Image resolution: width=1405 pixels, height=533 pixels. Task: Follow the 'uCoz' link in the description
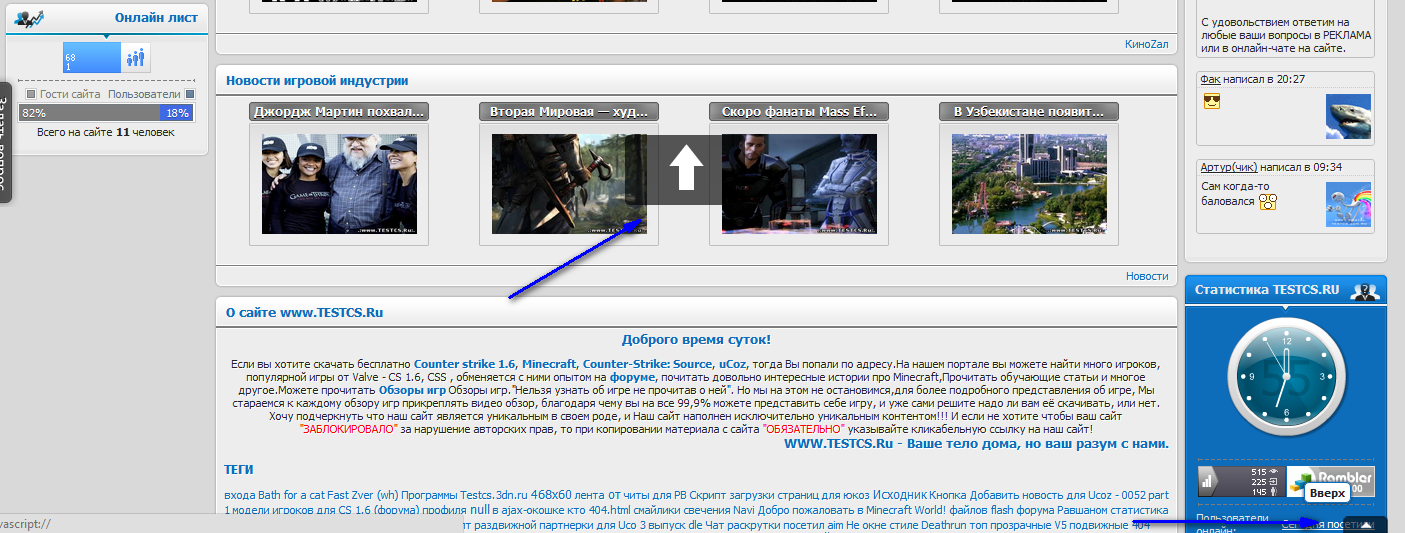[x=734, y=364]
